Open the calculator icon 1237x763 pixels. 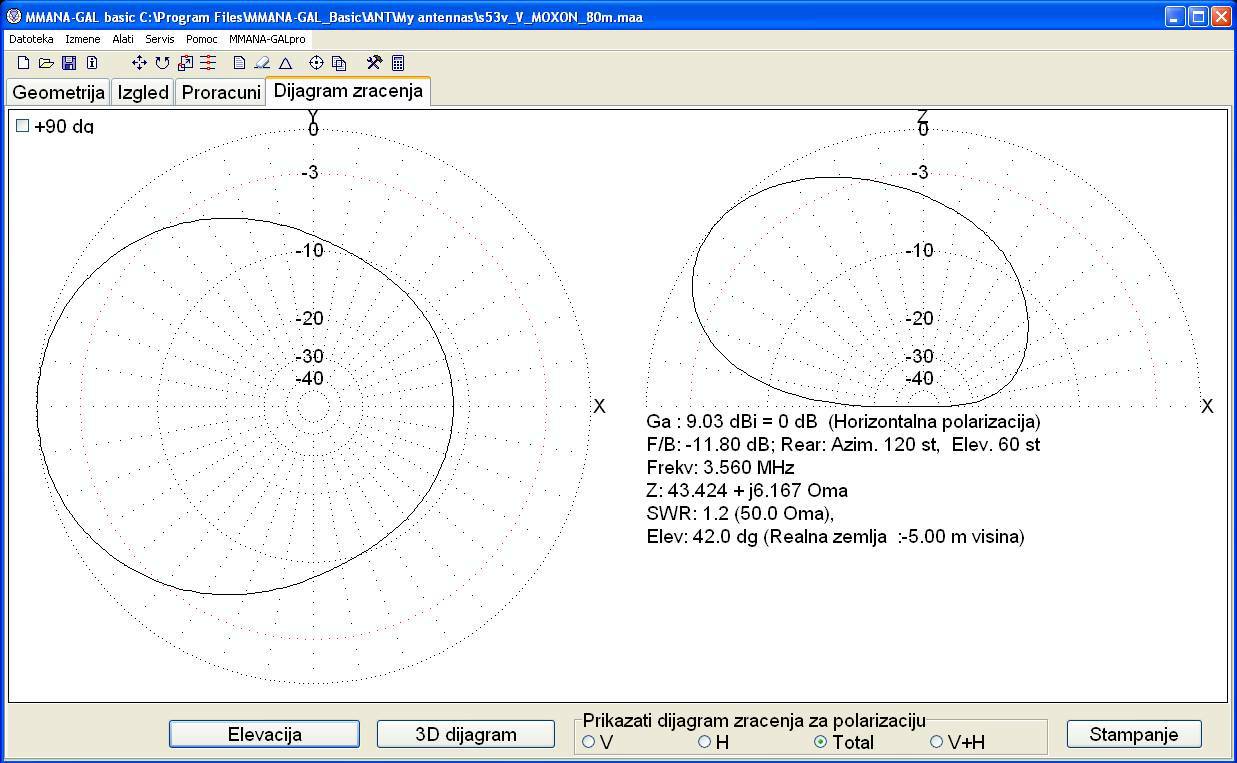click(398, 63)
